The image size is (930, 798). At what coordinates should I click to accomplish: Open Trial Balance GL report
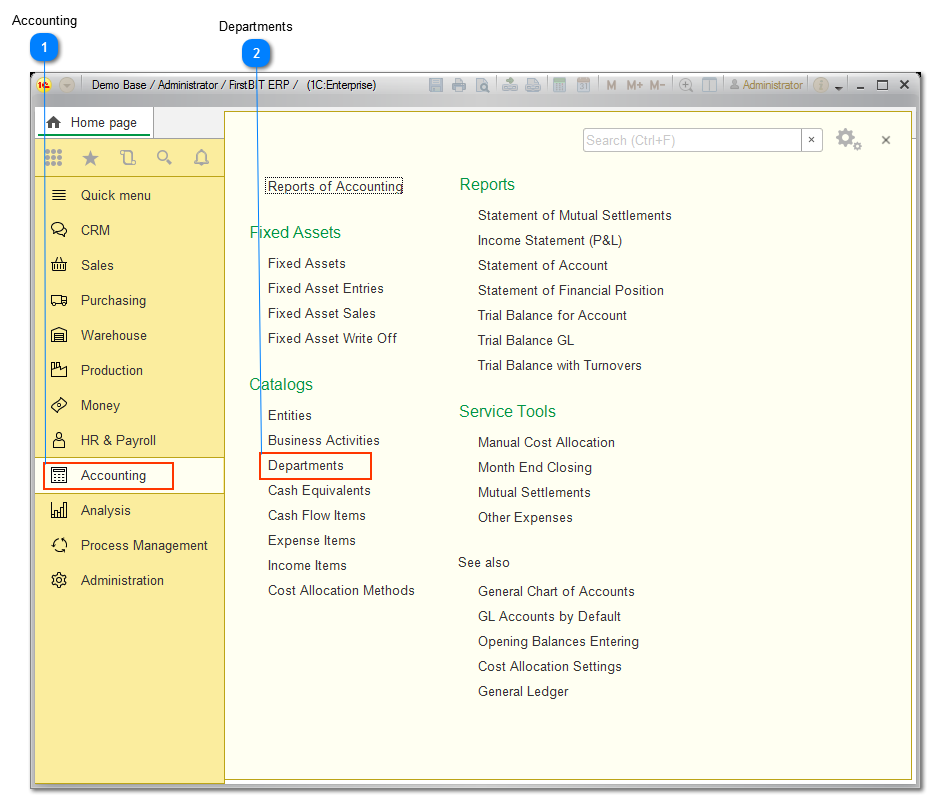point(526,340)
